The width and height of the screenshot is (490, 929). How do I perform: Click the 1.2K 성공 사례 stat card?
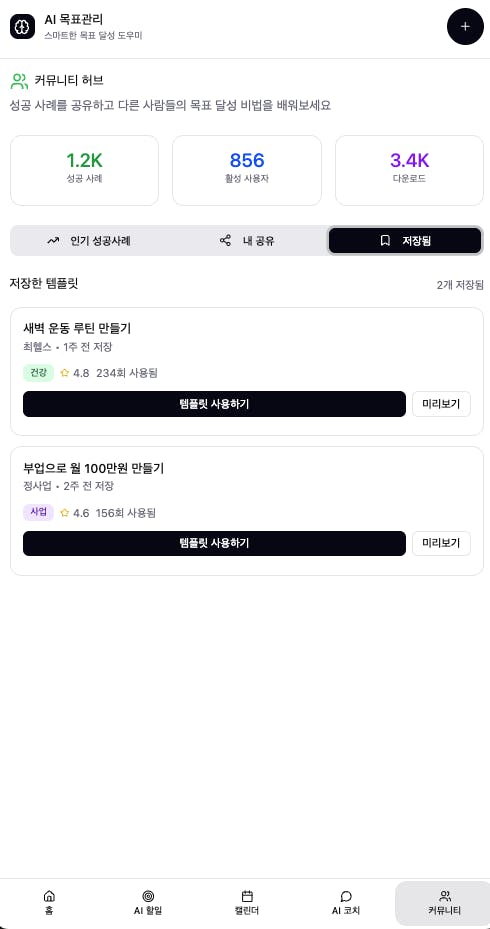pos(84,171)
